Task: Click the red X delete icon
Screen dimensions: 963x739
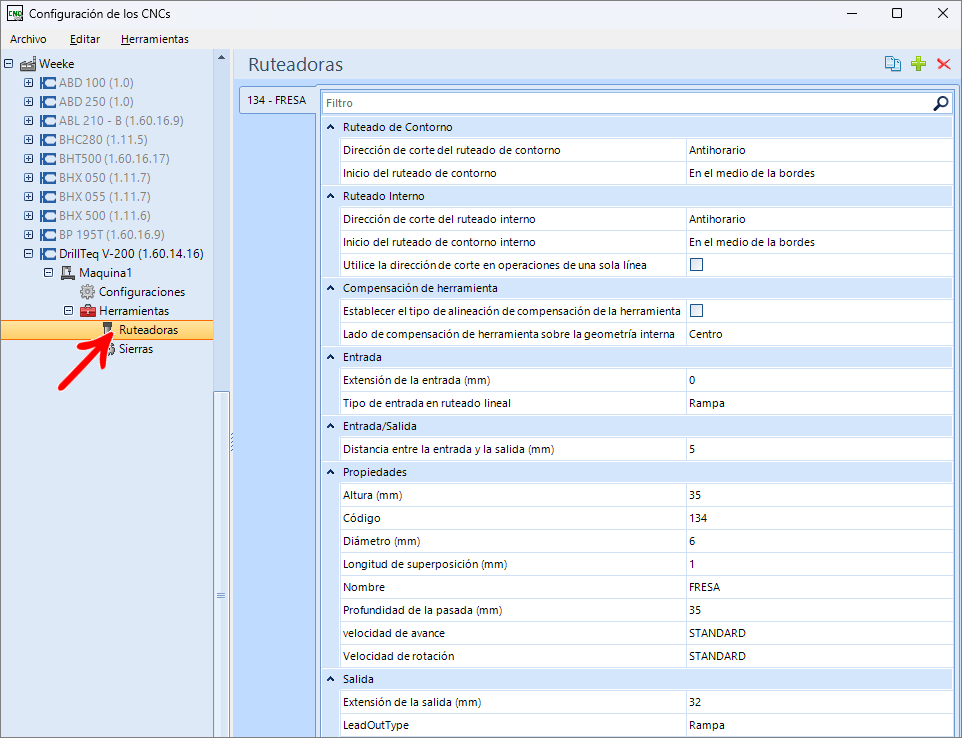Action: [944, 64]
